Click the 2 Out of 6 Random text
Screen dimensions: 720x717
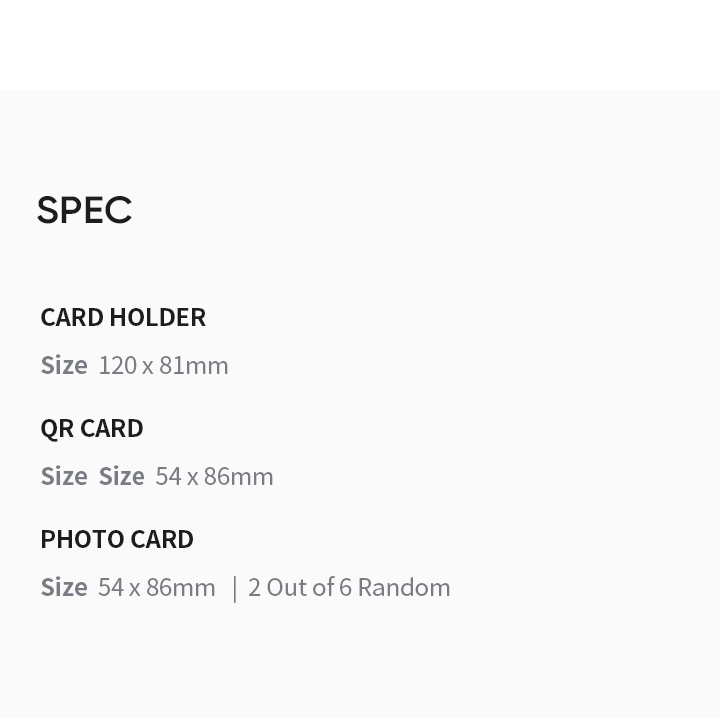(x=349, y=587)
